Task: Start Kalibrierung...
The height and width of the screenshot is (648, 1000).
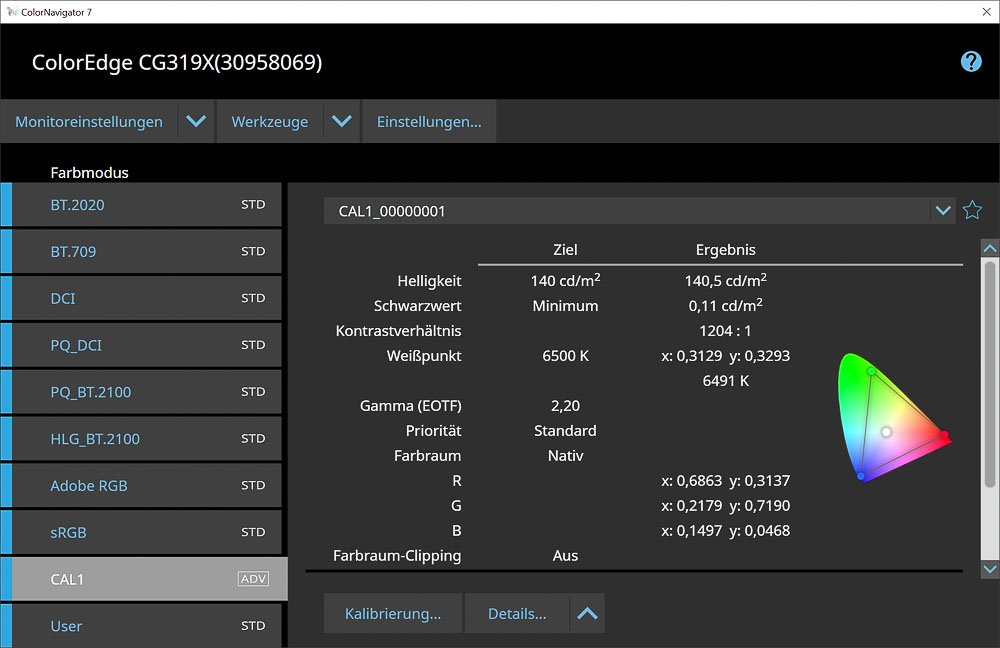Action: coord(393,614)
